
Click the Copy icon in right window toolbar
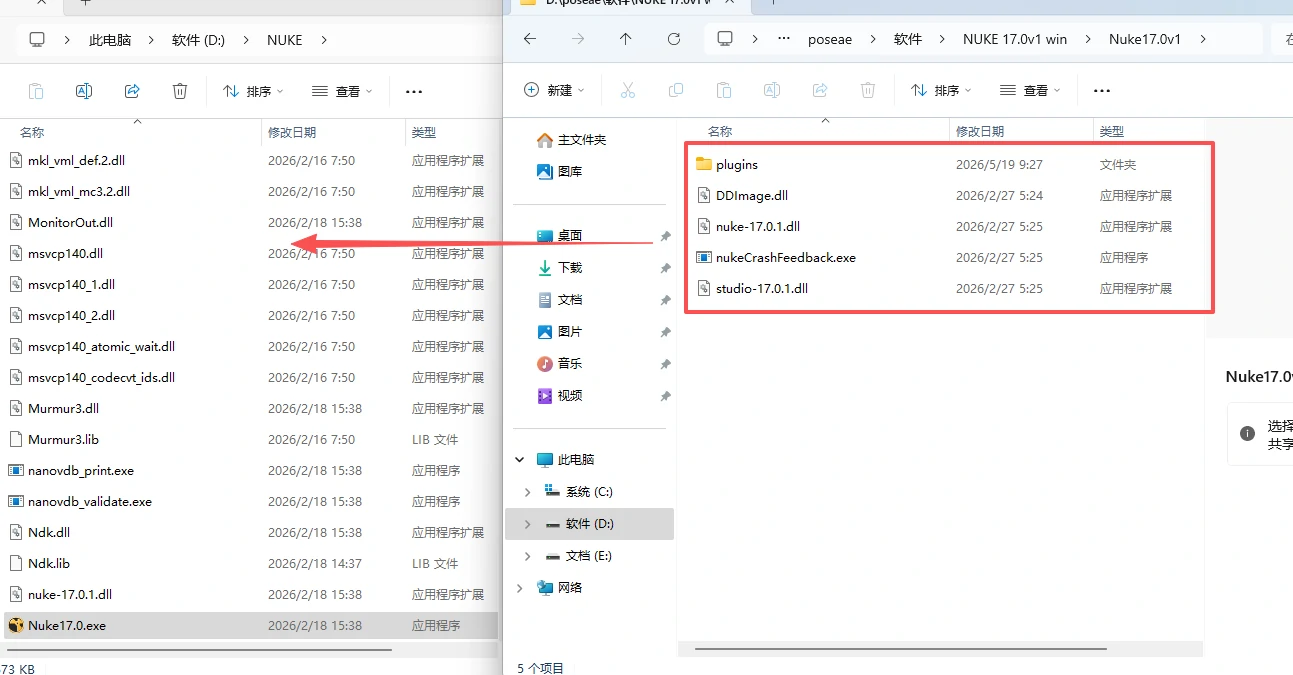676,90
